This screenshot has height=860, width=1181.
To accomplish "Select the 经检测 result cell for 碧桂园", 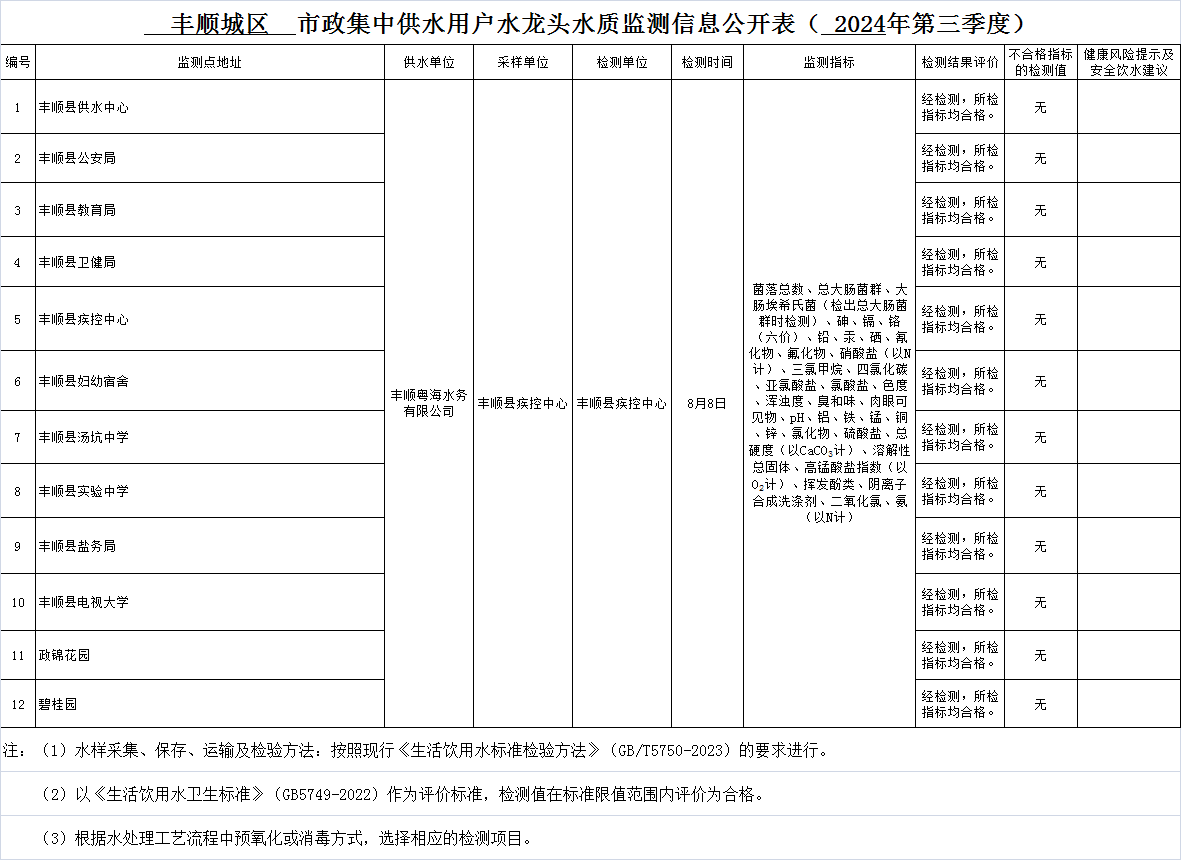I will [x=960, y=704].
